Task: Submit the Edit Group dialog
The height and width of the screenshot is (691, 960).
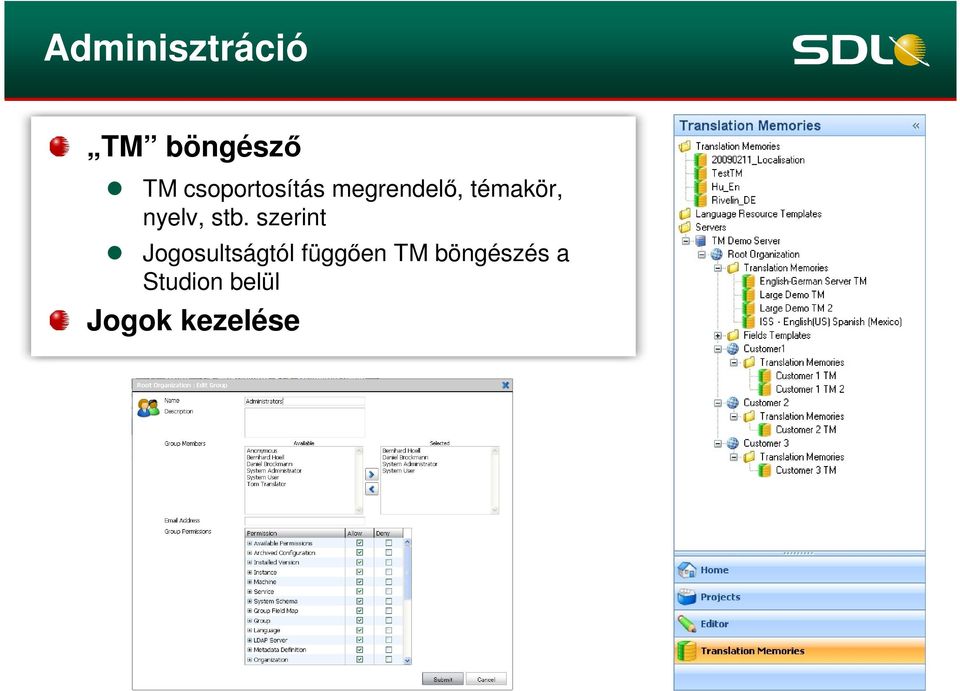Action: (x=443, y=679)
